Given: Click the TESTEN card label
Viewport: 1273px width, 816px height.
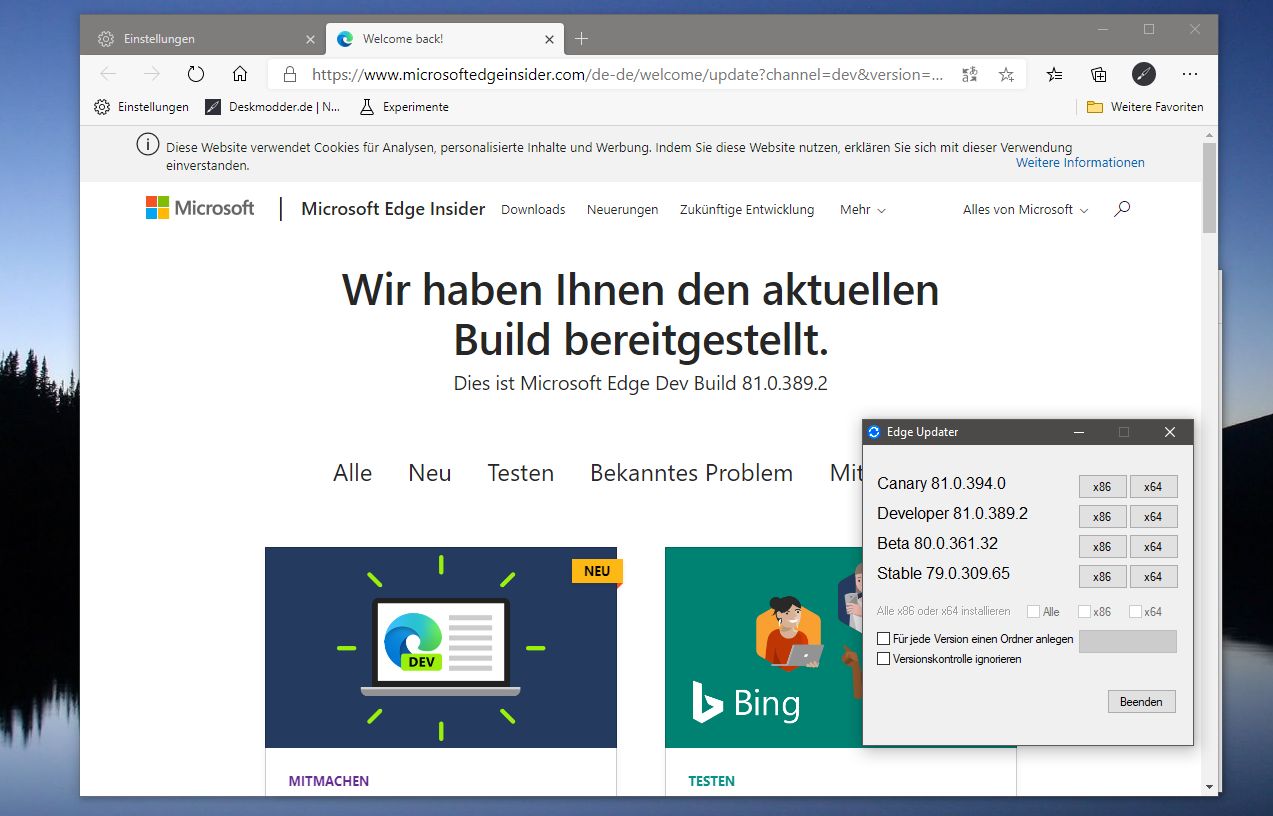Looking at the screenshot, I should (x=712, y=781).
